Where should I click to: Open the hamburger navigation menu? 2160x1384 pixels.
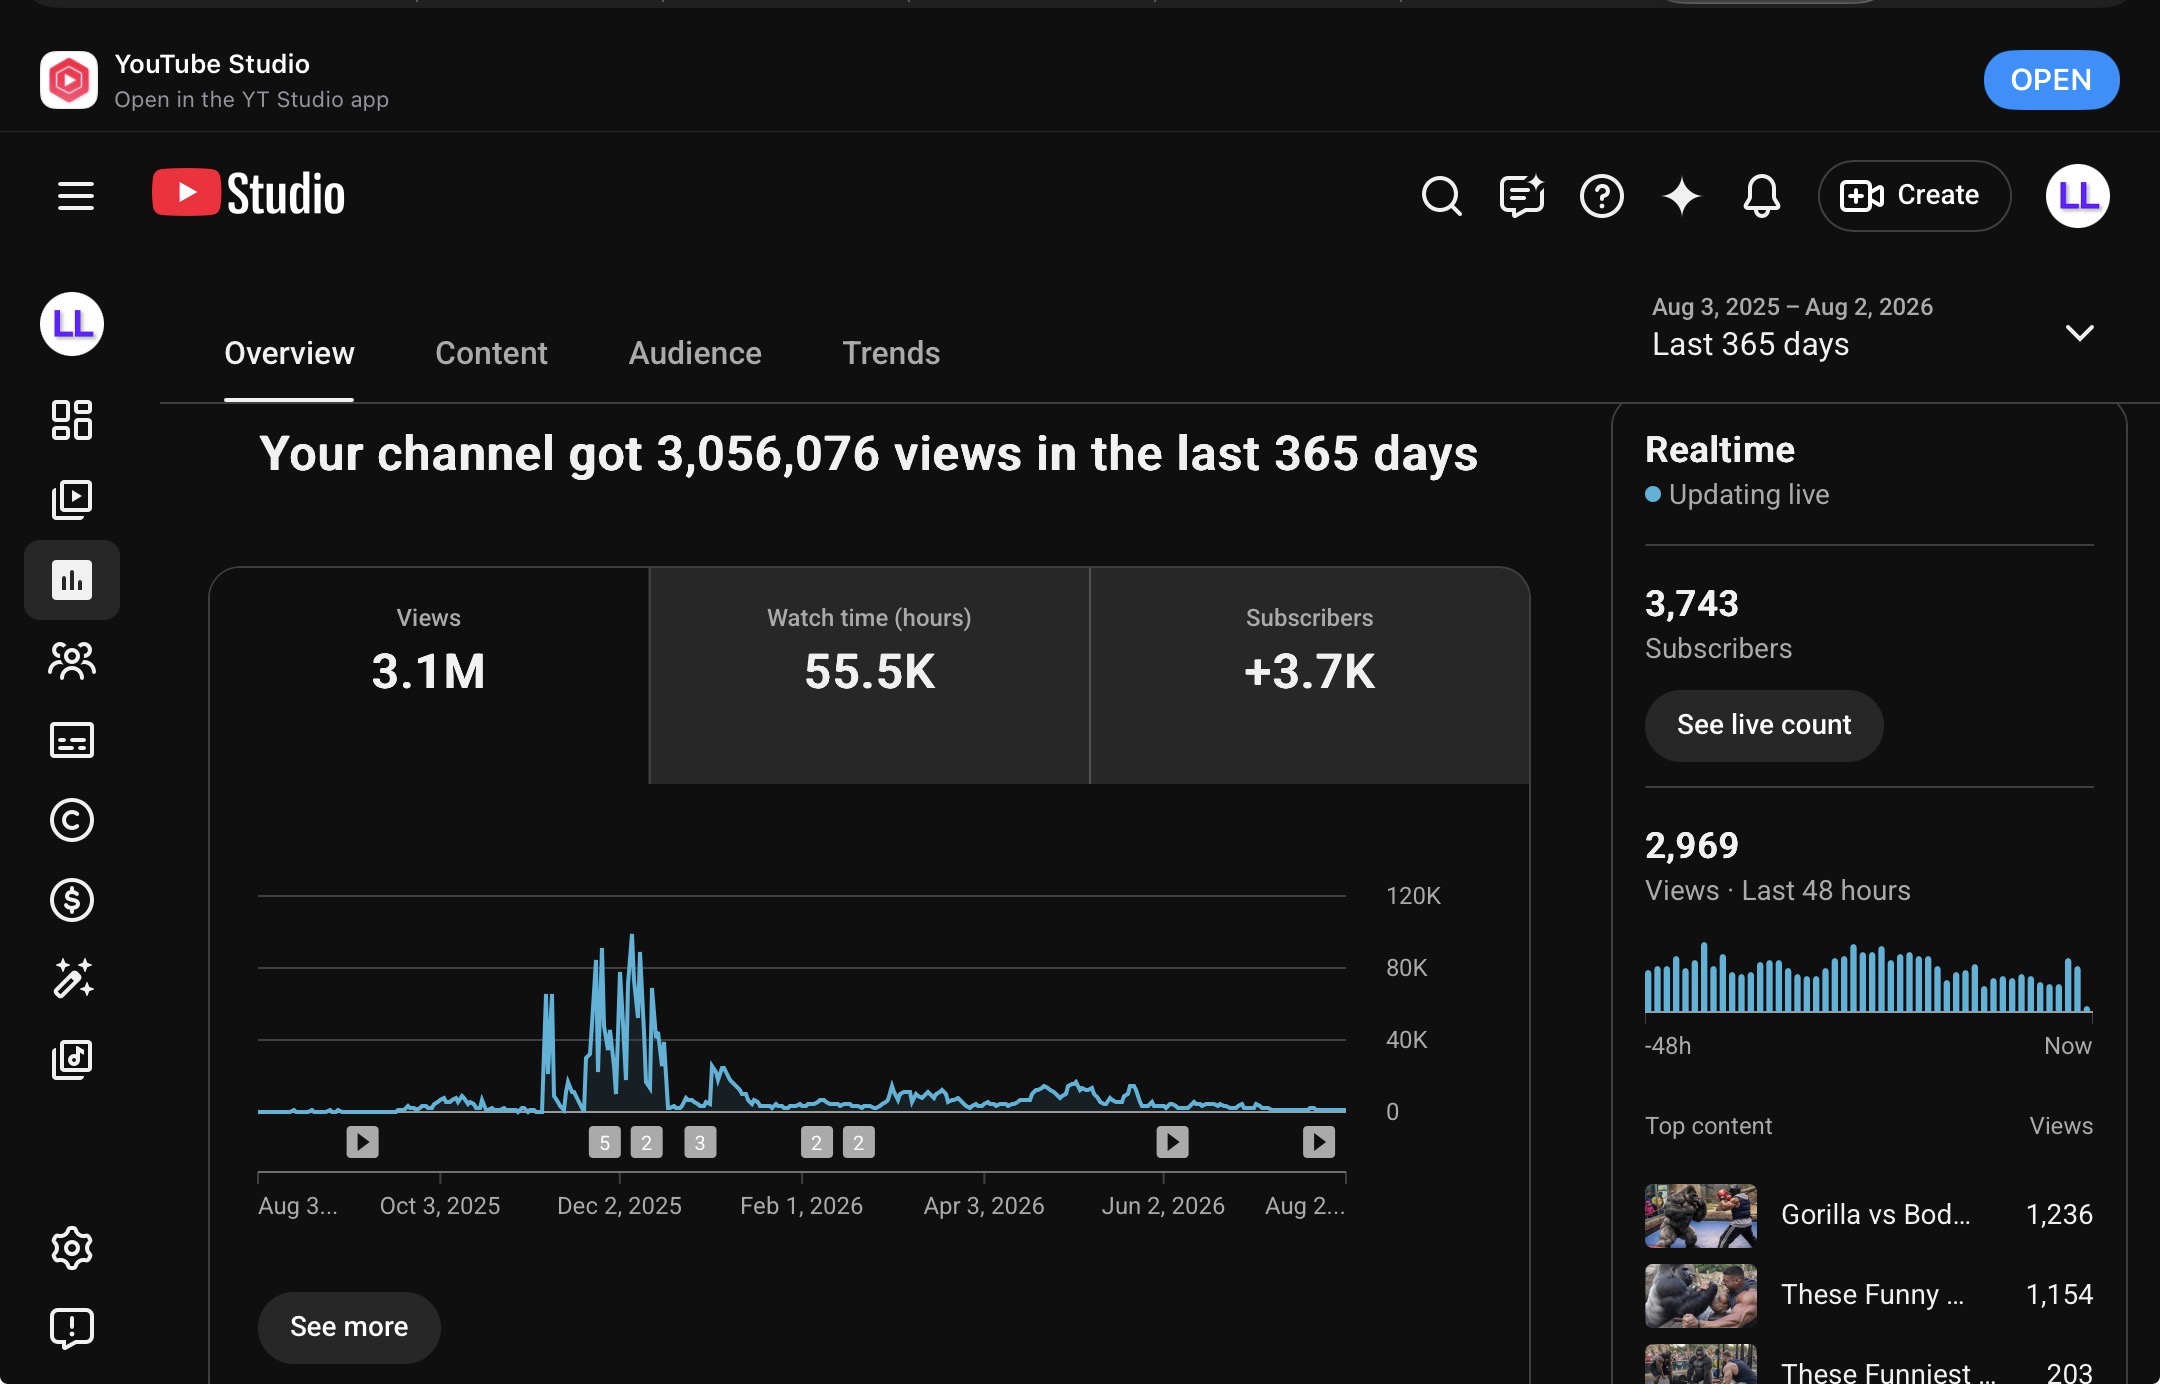[76, 196]
